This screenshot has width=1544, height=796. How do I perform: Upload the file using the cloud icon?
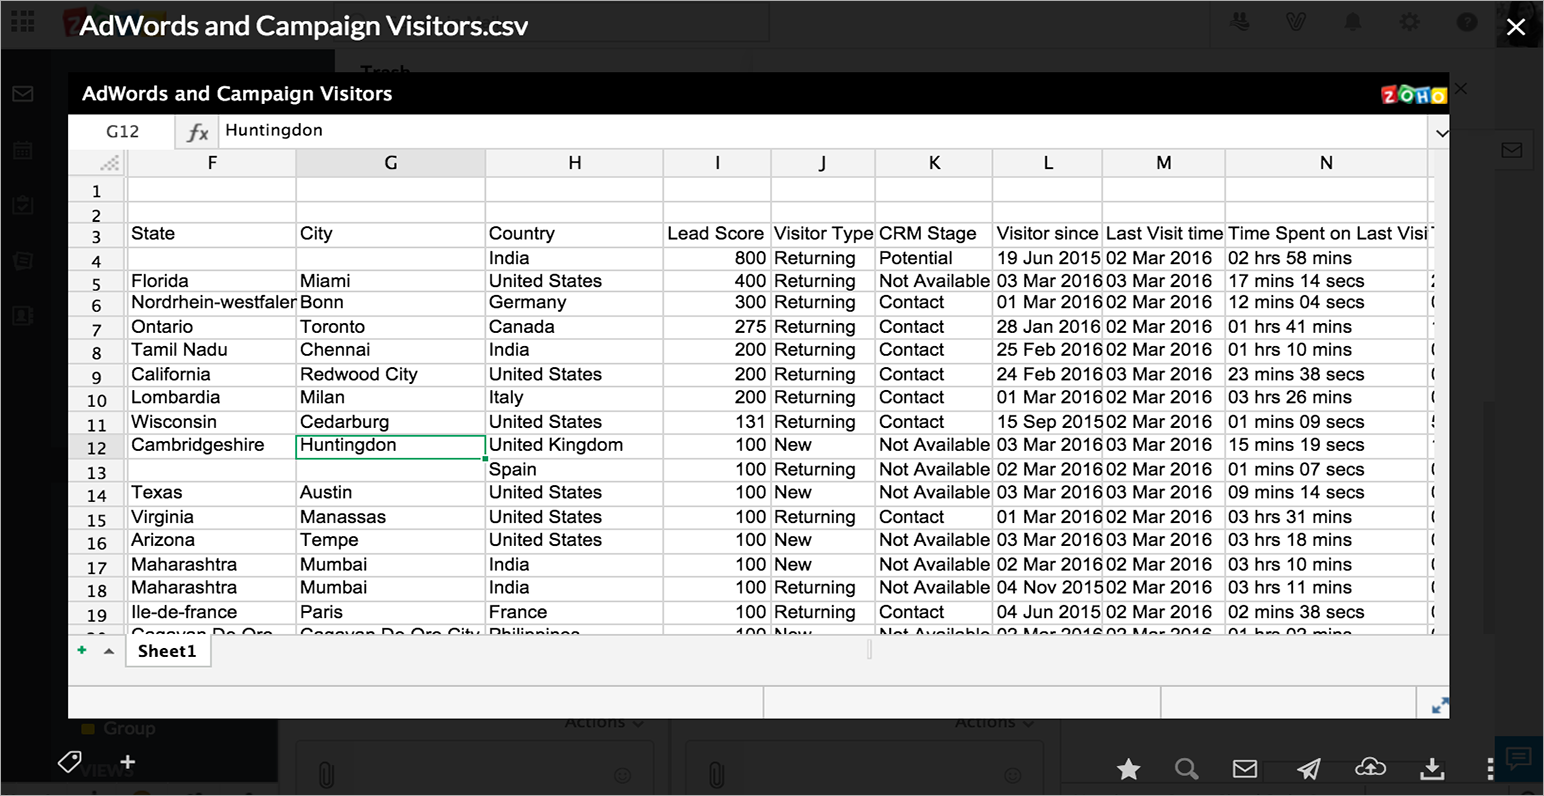1370,767
